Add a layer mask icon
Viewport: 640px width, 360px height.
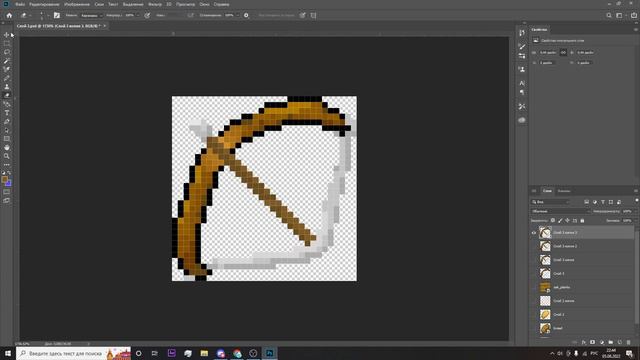click(593, 342)
